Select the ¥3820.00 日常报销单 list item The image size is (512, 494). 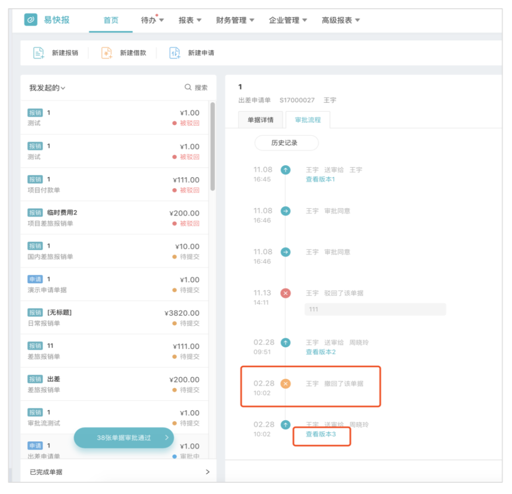(x=114, y=317)
